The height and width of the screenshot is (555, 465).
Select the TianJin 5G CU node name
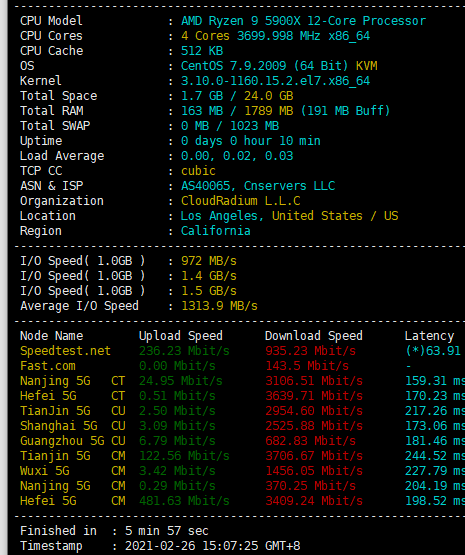point(73,411)
